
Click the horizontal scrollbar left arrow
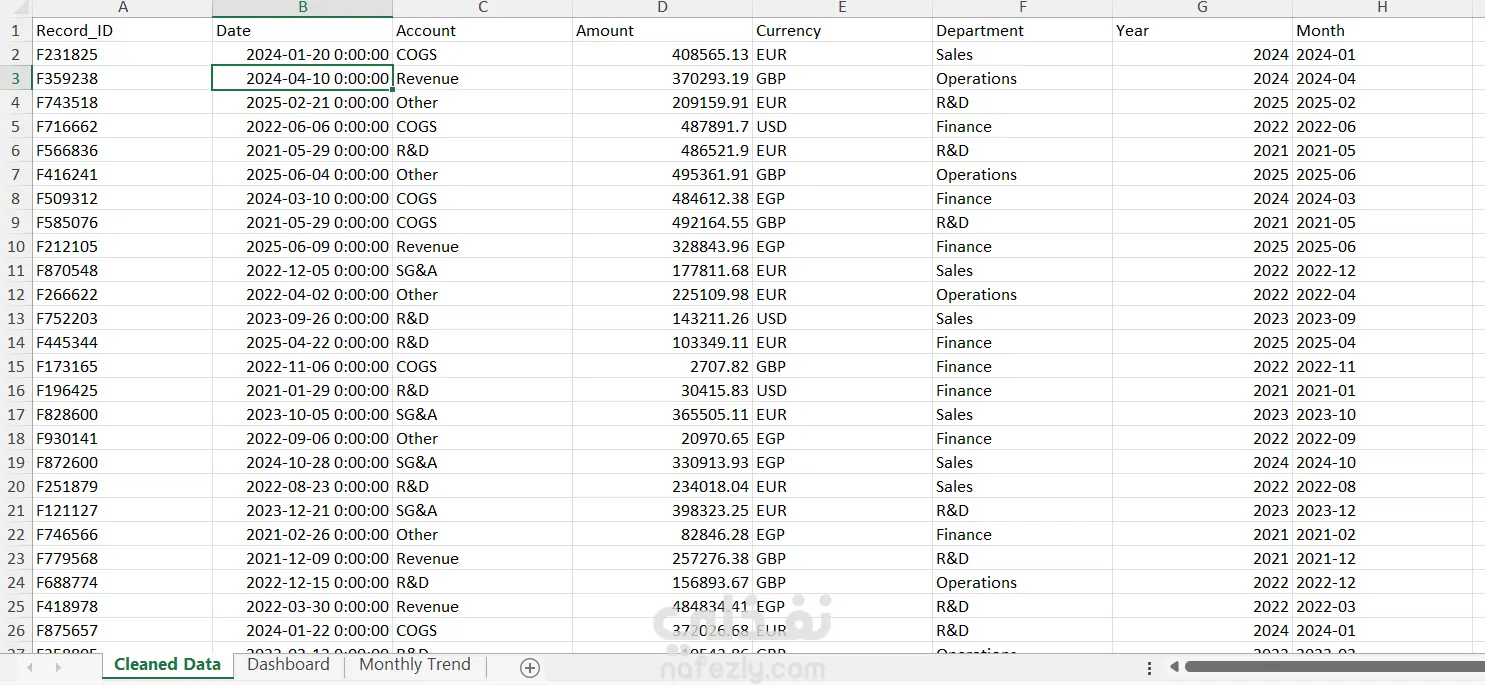pyautogui.click(x=1174, y=667)
